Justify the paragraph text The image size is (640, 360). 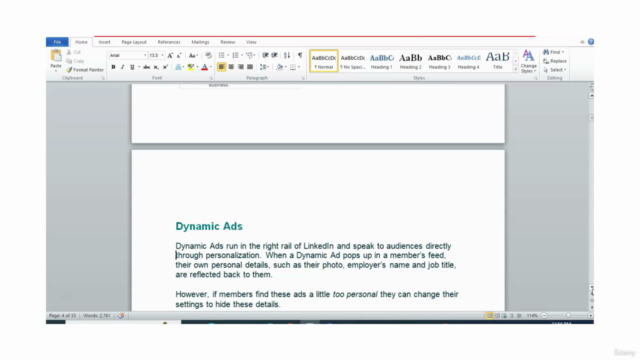(x=250, y=67)
